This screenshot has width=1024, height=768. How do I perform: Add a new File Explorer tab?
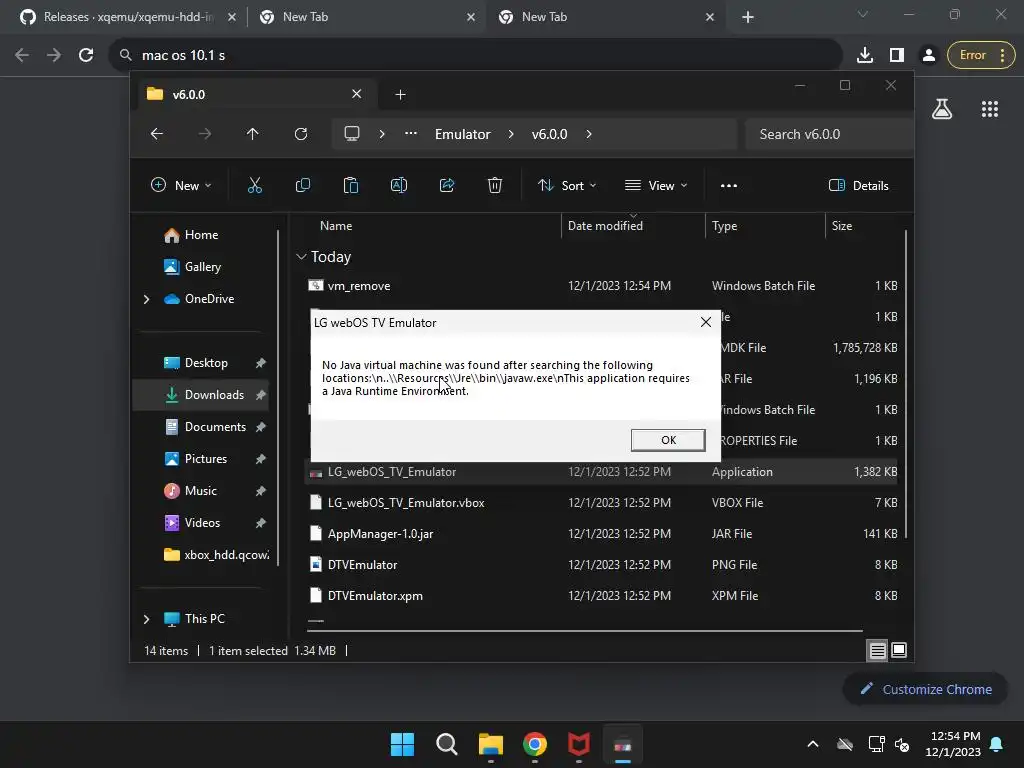coord(400,95)
